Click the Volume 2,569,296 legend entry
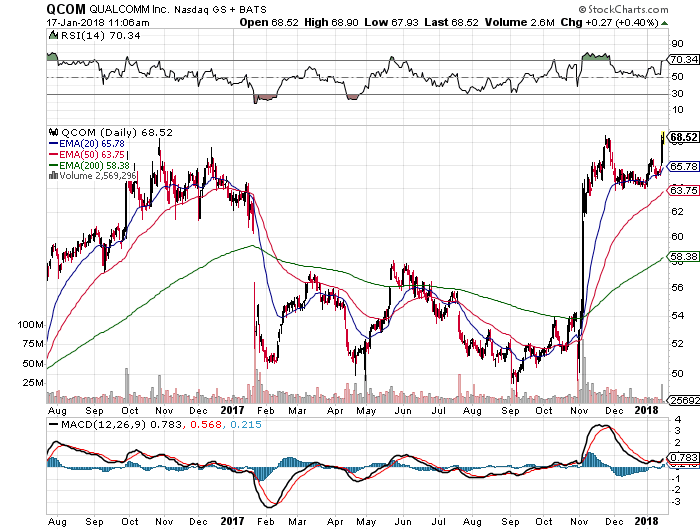The image size is (700, 530). [x=98, y=176]
